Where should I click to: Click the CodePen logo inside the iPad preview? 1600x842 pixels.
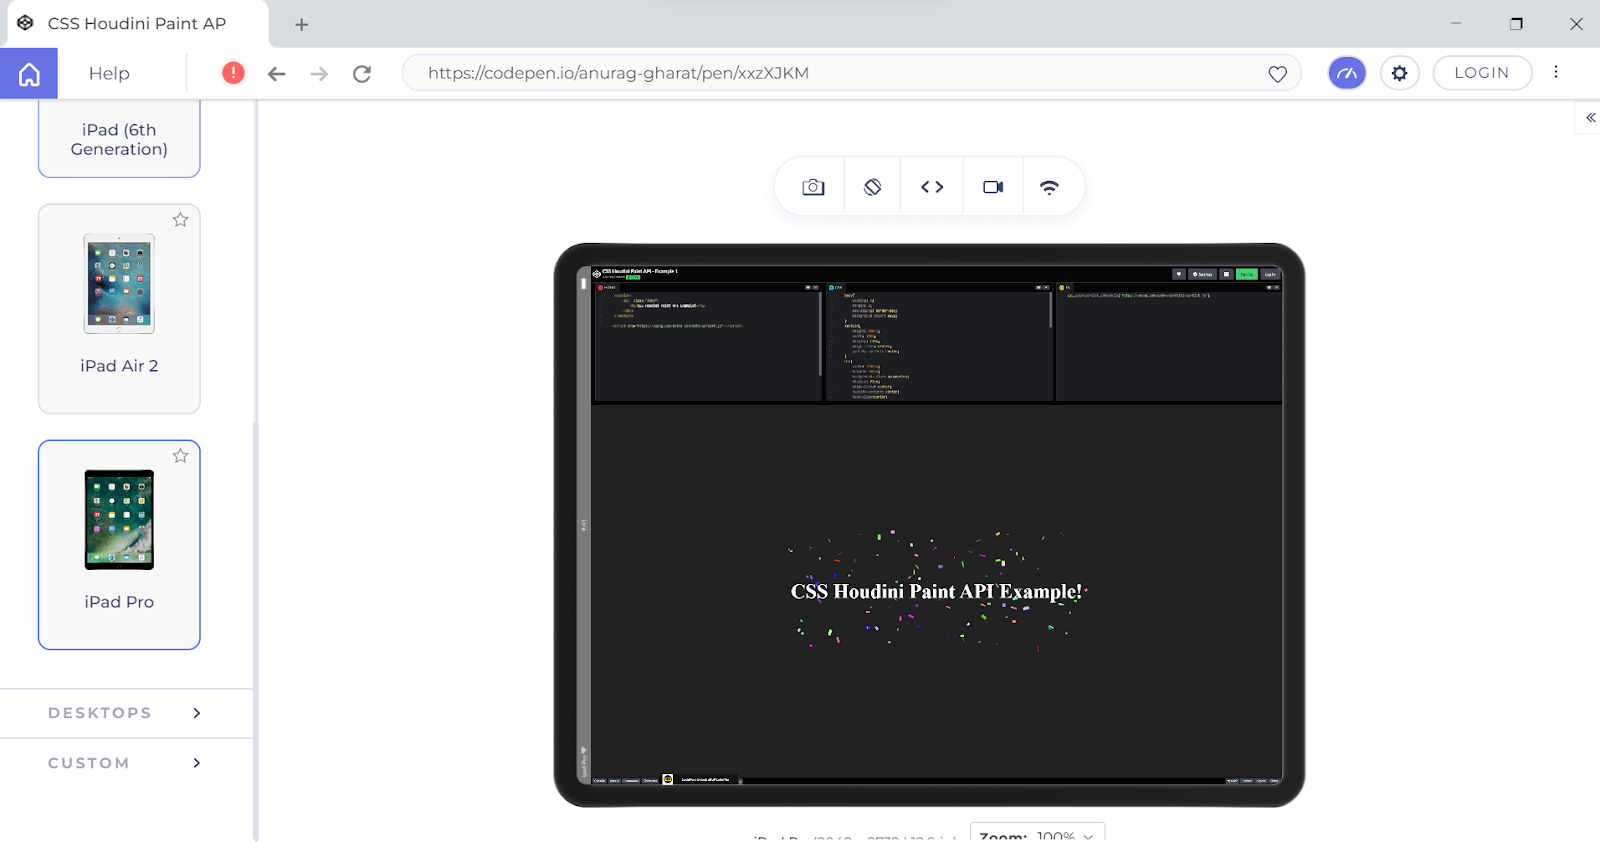pos(596,273)
